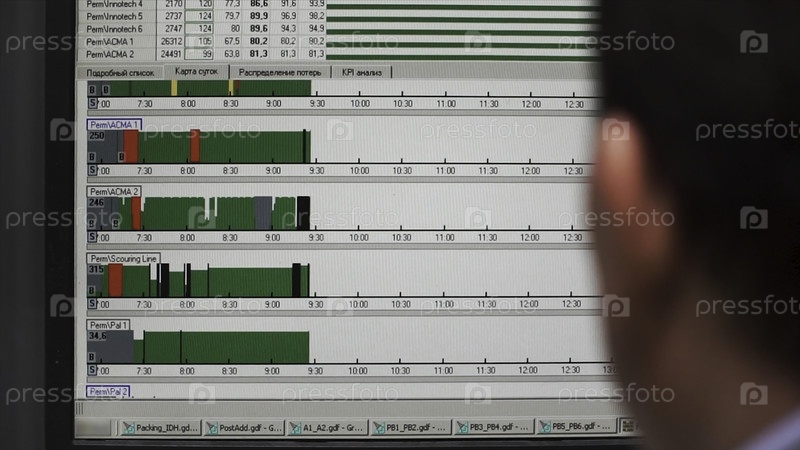
Task: Click the S icon on Perm\Pal 1 timeline
Action: click(x=93, y=370)
